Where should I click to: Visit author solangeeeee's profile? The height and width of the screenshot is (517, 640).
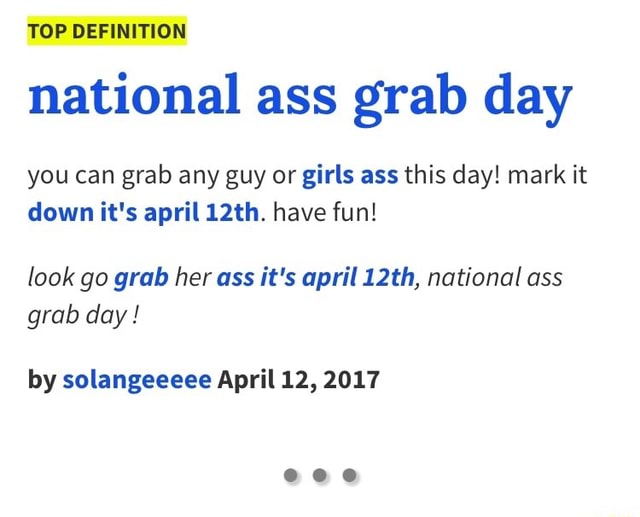tap(137, 380)
